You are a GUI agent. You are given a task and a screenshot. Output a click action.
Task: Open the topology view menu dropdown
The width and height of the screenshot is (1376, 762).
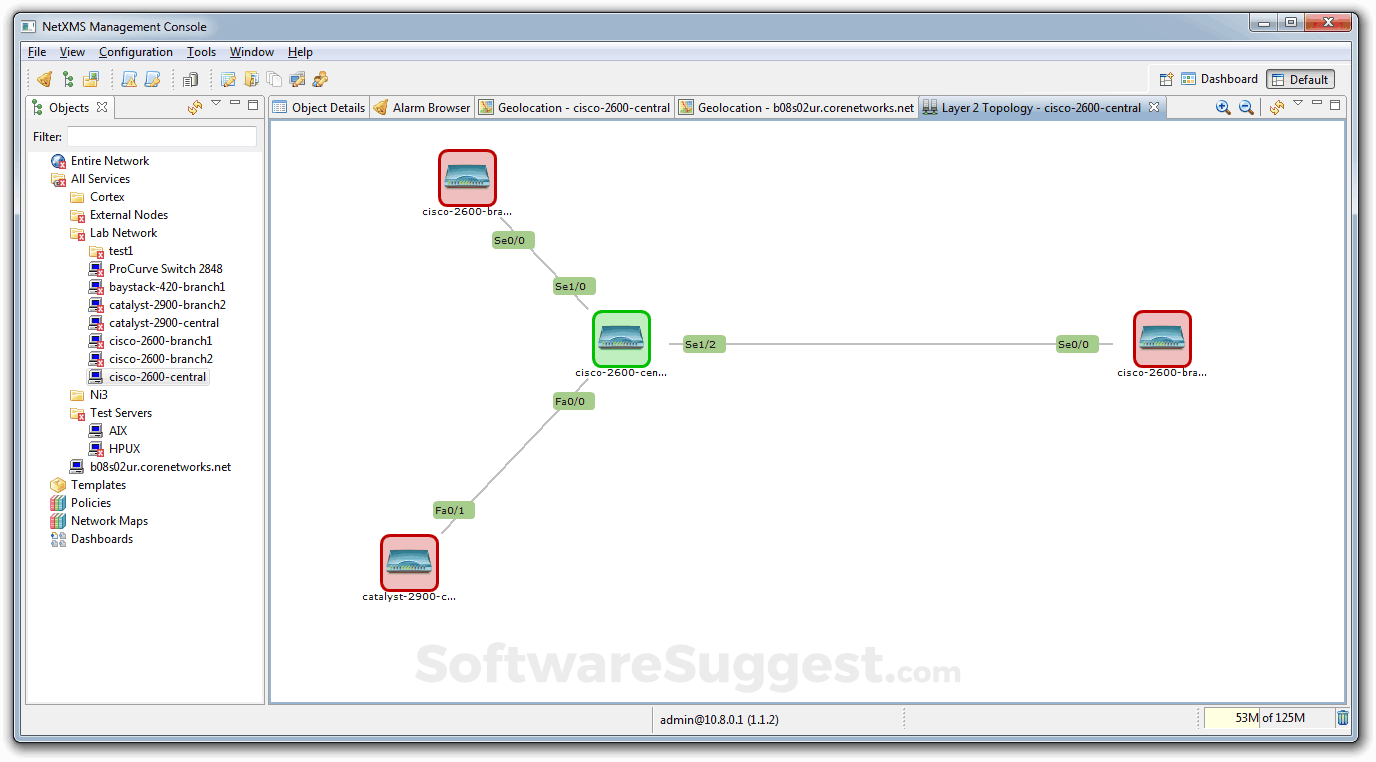point(1297,107)
